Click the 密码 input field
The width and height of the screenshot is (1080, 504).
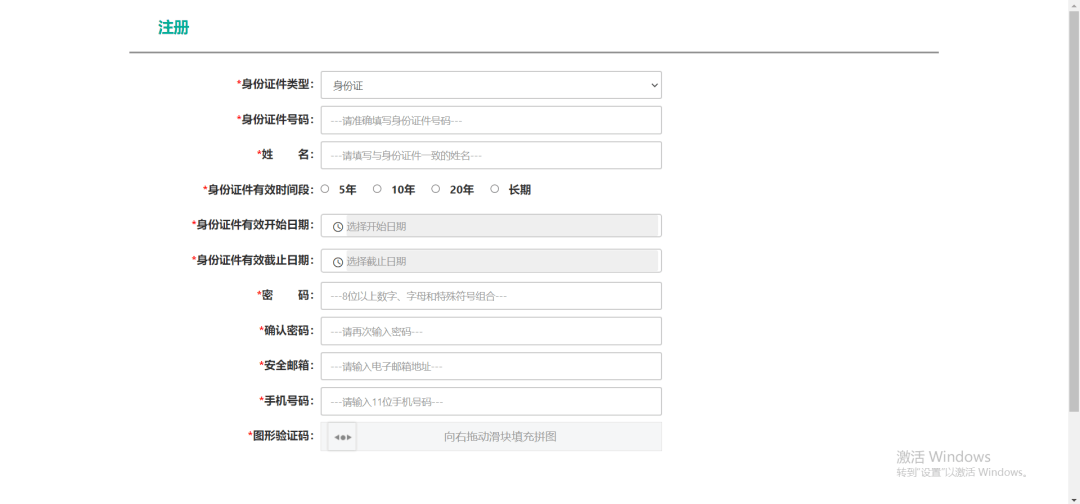[x=490, y=296]
